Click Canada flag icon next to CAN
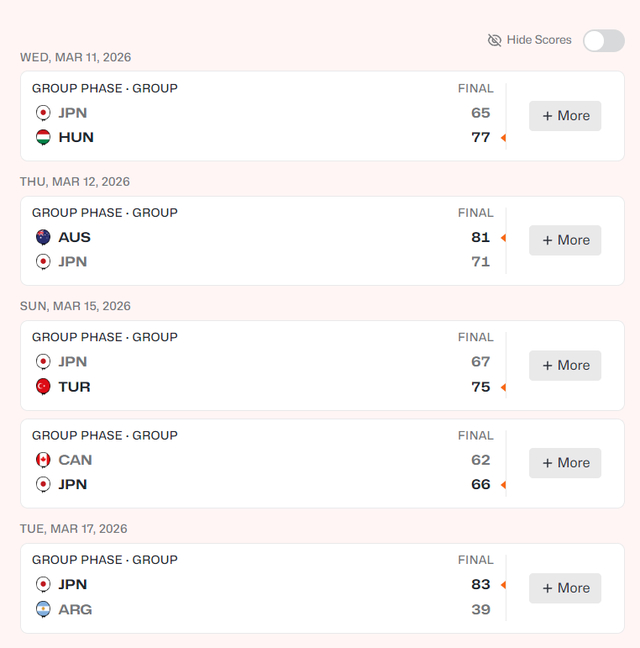This screenshot has width=640, height=648. pos(43,460)
